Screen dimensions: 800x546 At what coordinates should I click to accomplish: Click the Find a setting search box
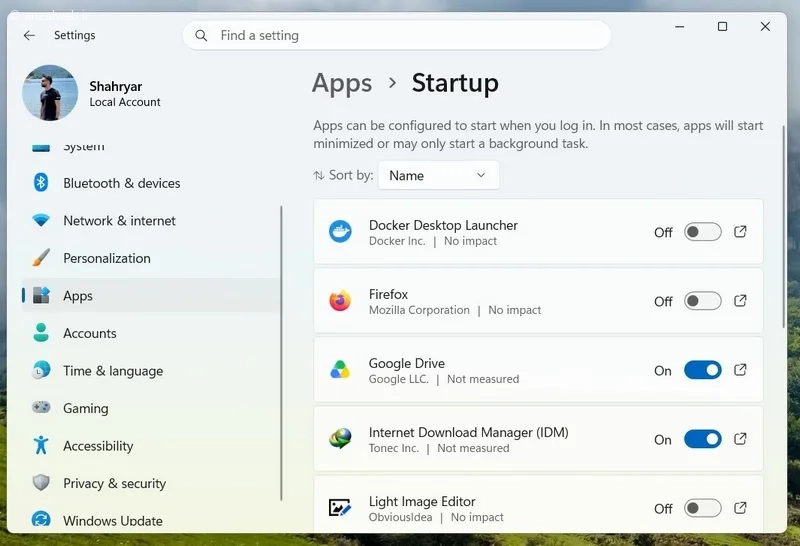point(396,35)
